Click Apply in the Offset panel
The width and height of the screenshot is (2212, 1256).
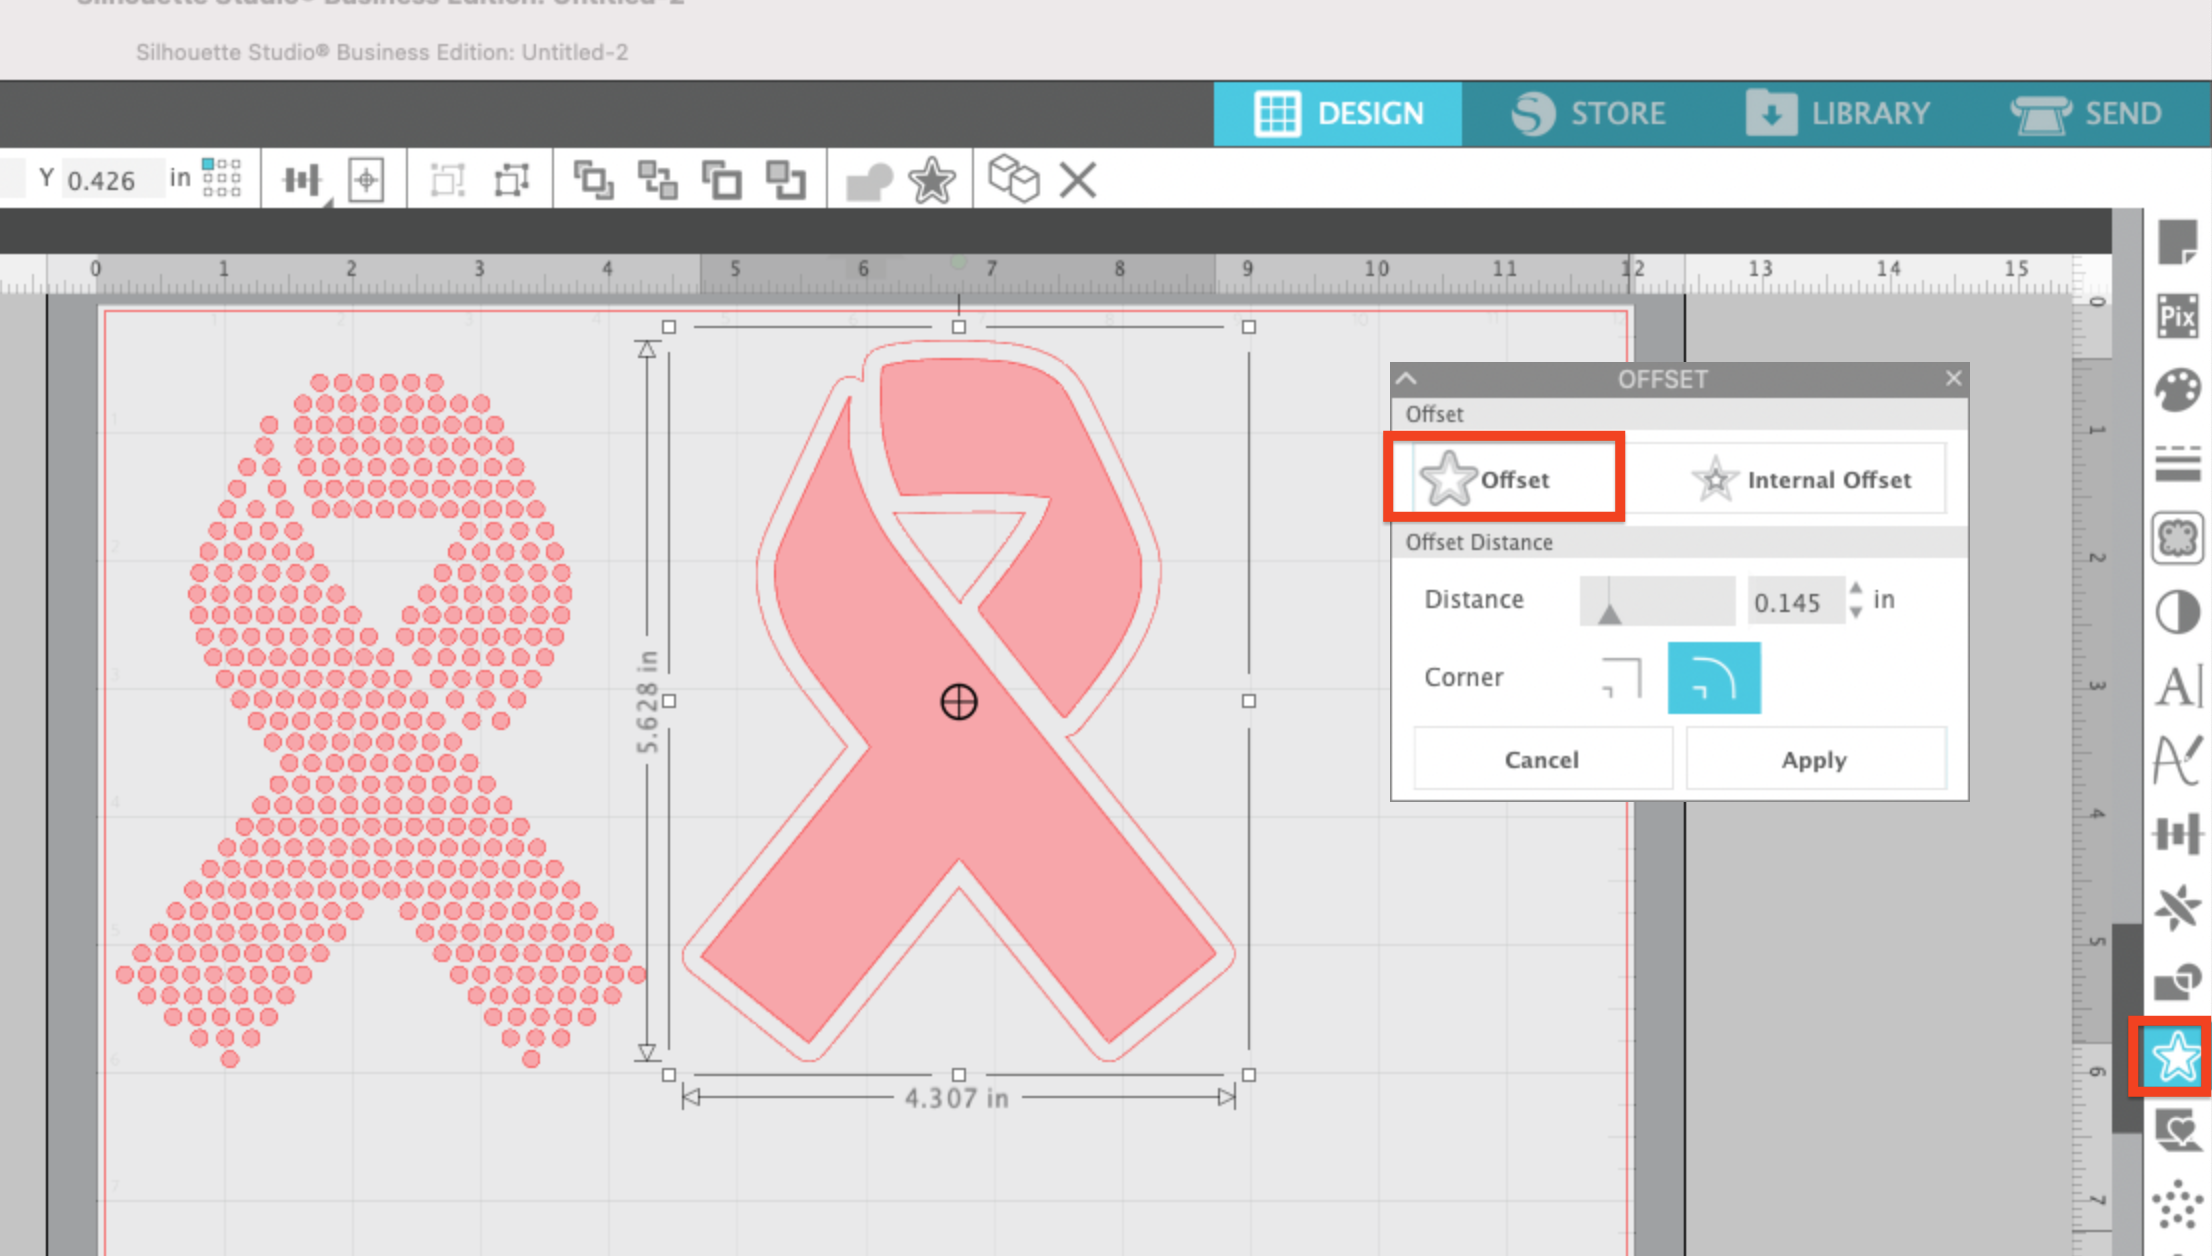tap(1815, 758)
